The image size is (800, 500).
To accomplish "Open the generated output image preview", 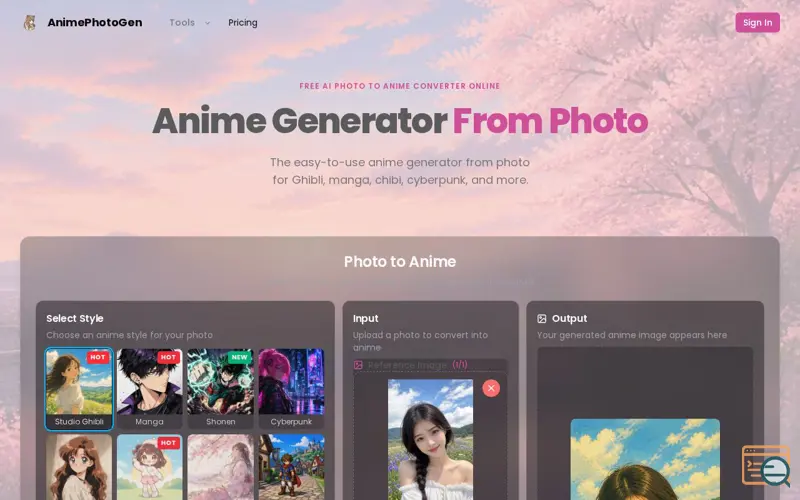I will 645,459.
